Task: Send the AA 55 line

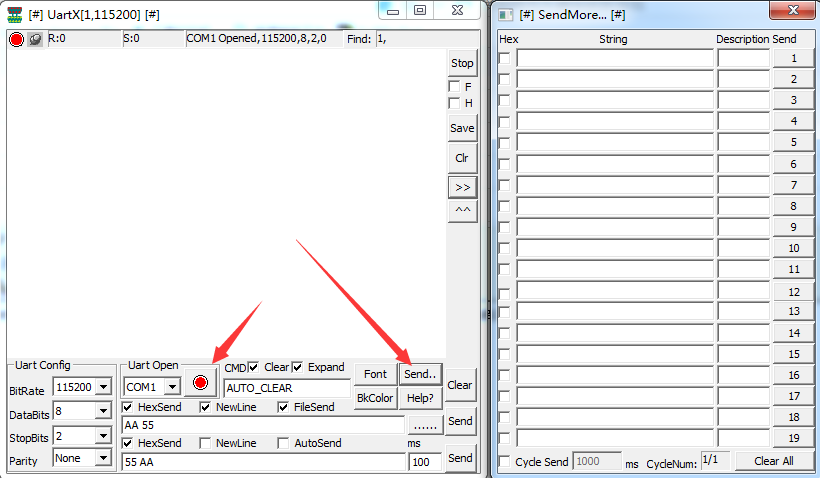Action: click(x=460, y=422)
